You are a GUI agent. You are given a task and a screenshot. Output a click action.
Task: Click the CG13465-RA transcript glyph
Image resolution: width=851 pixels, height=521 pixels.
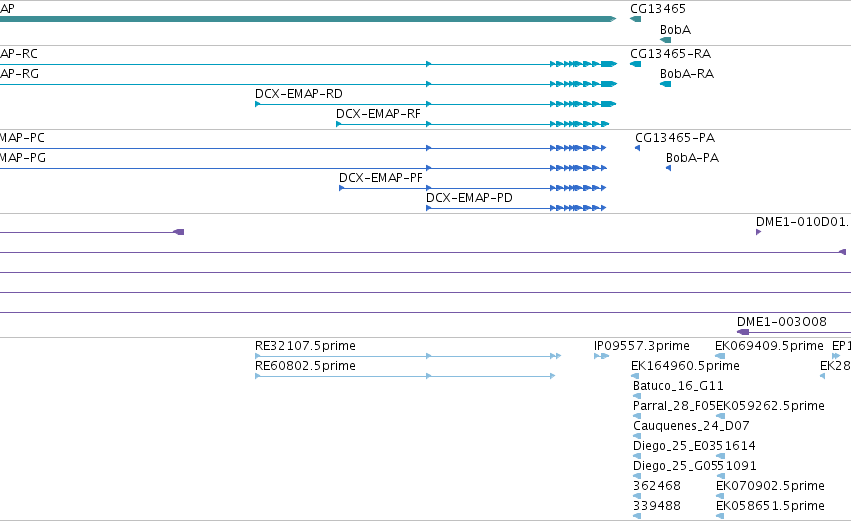click(635, 64)
